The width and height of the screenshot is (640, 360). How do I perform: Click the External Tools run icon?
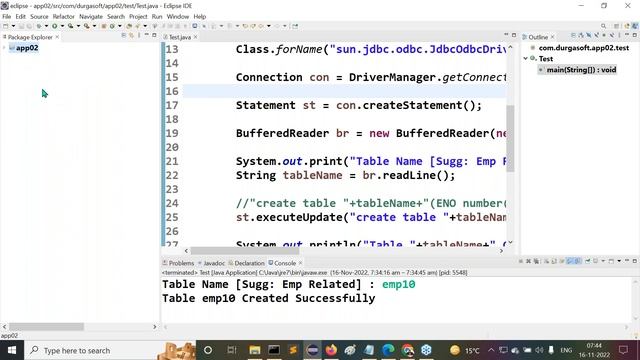87,26
